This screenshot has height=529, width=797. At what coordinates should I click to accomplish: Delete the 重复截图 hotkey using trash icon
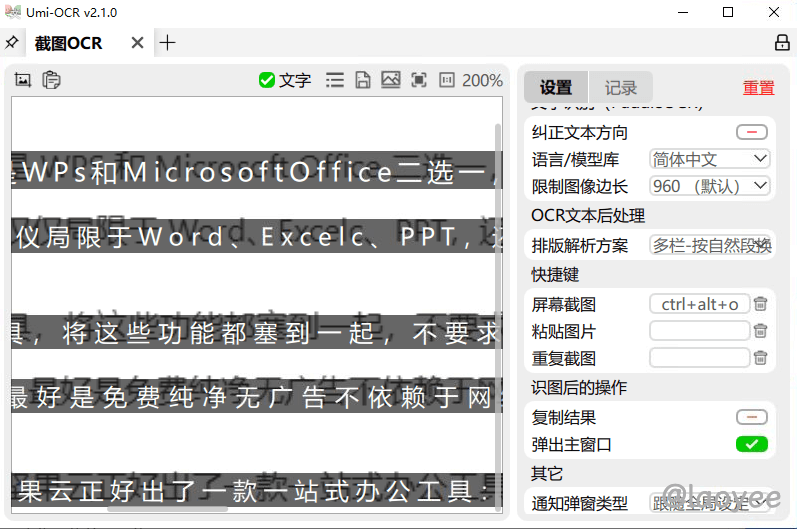click(x=761, y=358)
